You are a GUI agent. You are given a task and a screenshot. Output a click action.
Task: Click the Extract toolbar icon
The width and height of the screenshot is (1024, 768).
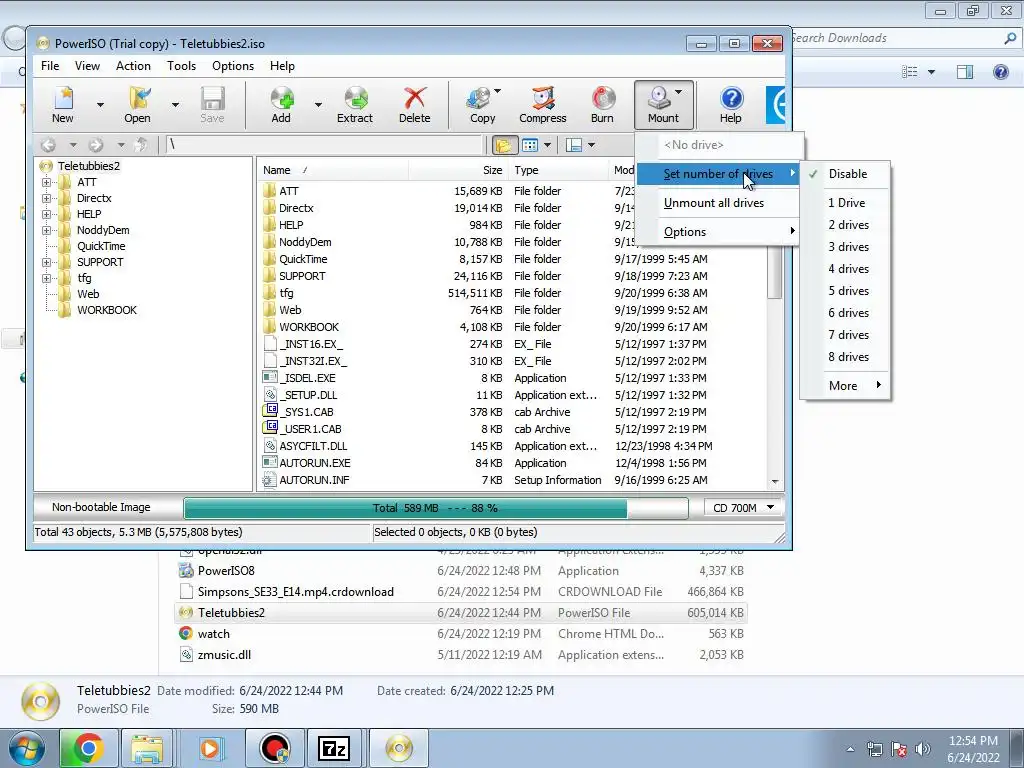coord(355,104)
